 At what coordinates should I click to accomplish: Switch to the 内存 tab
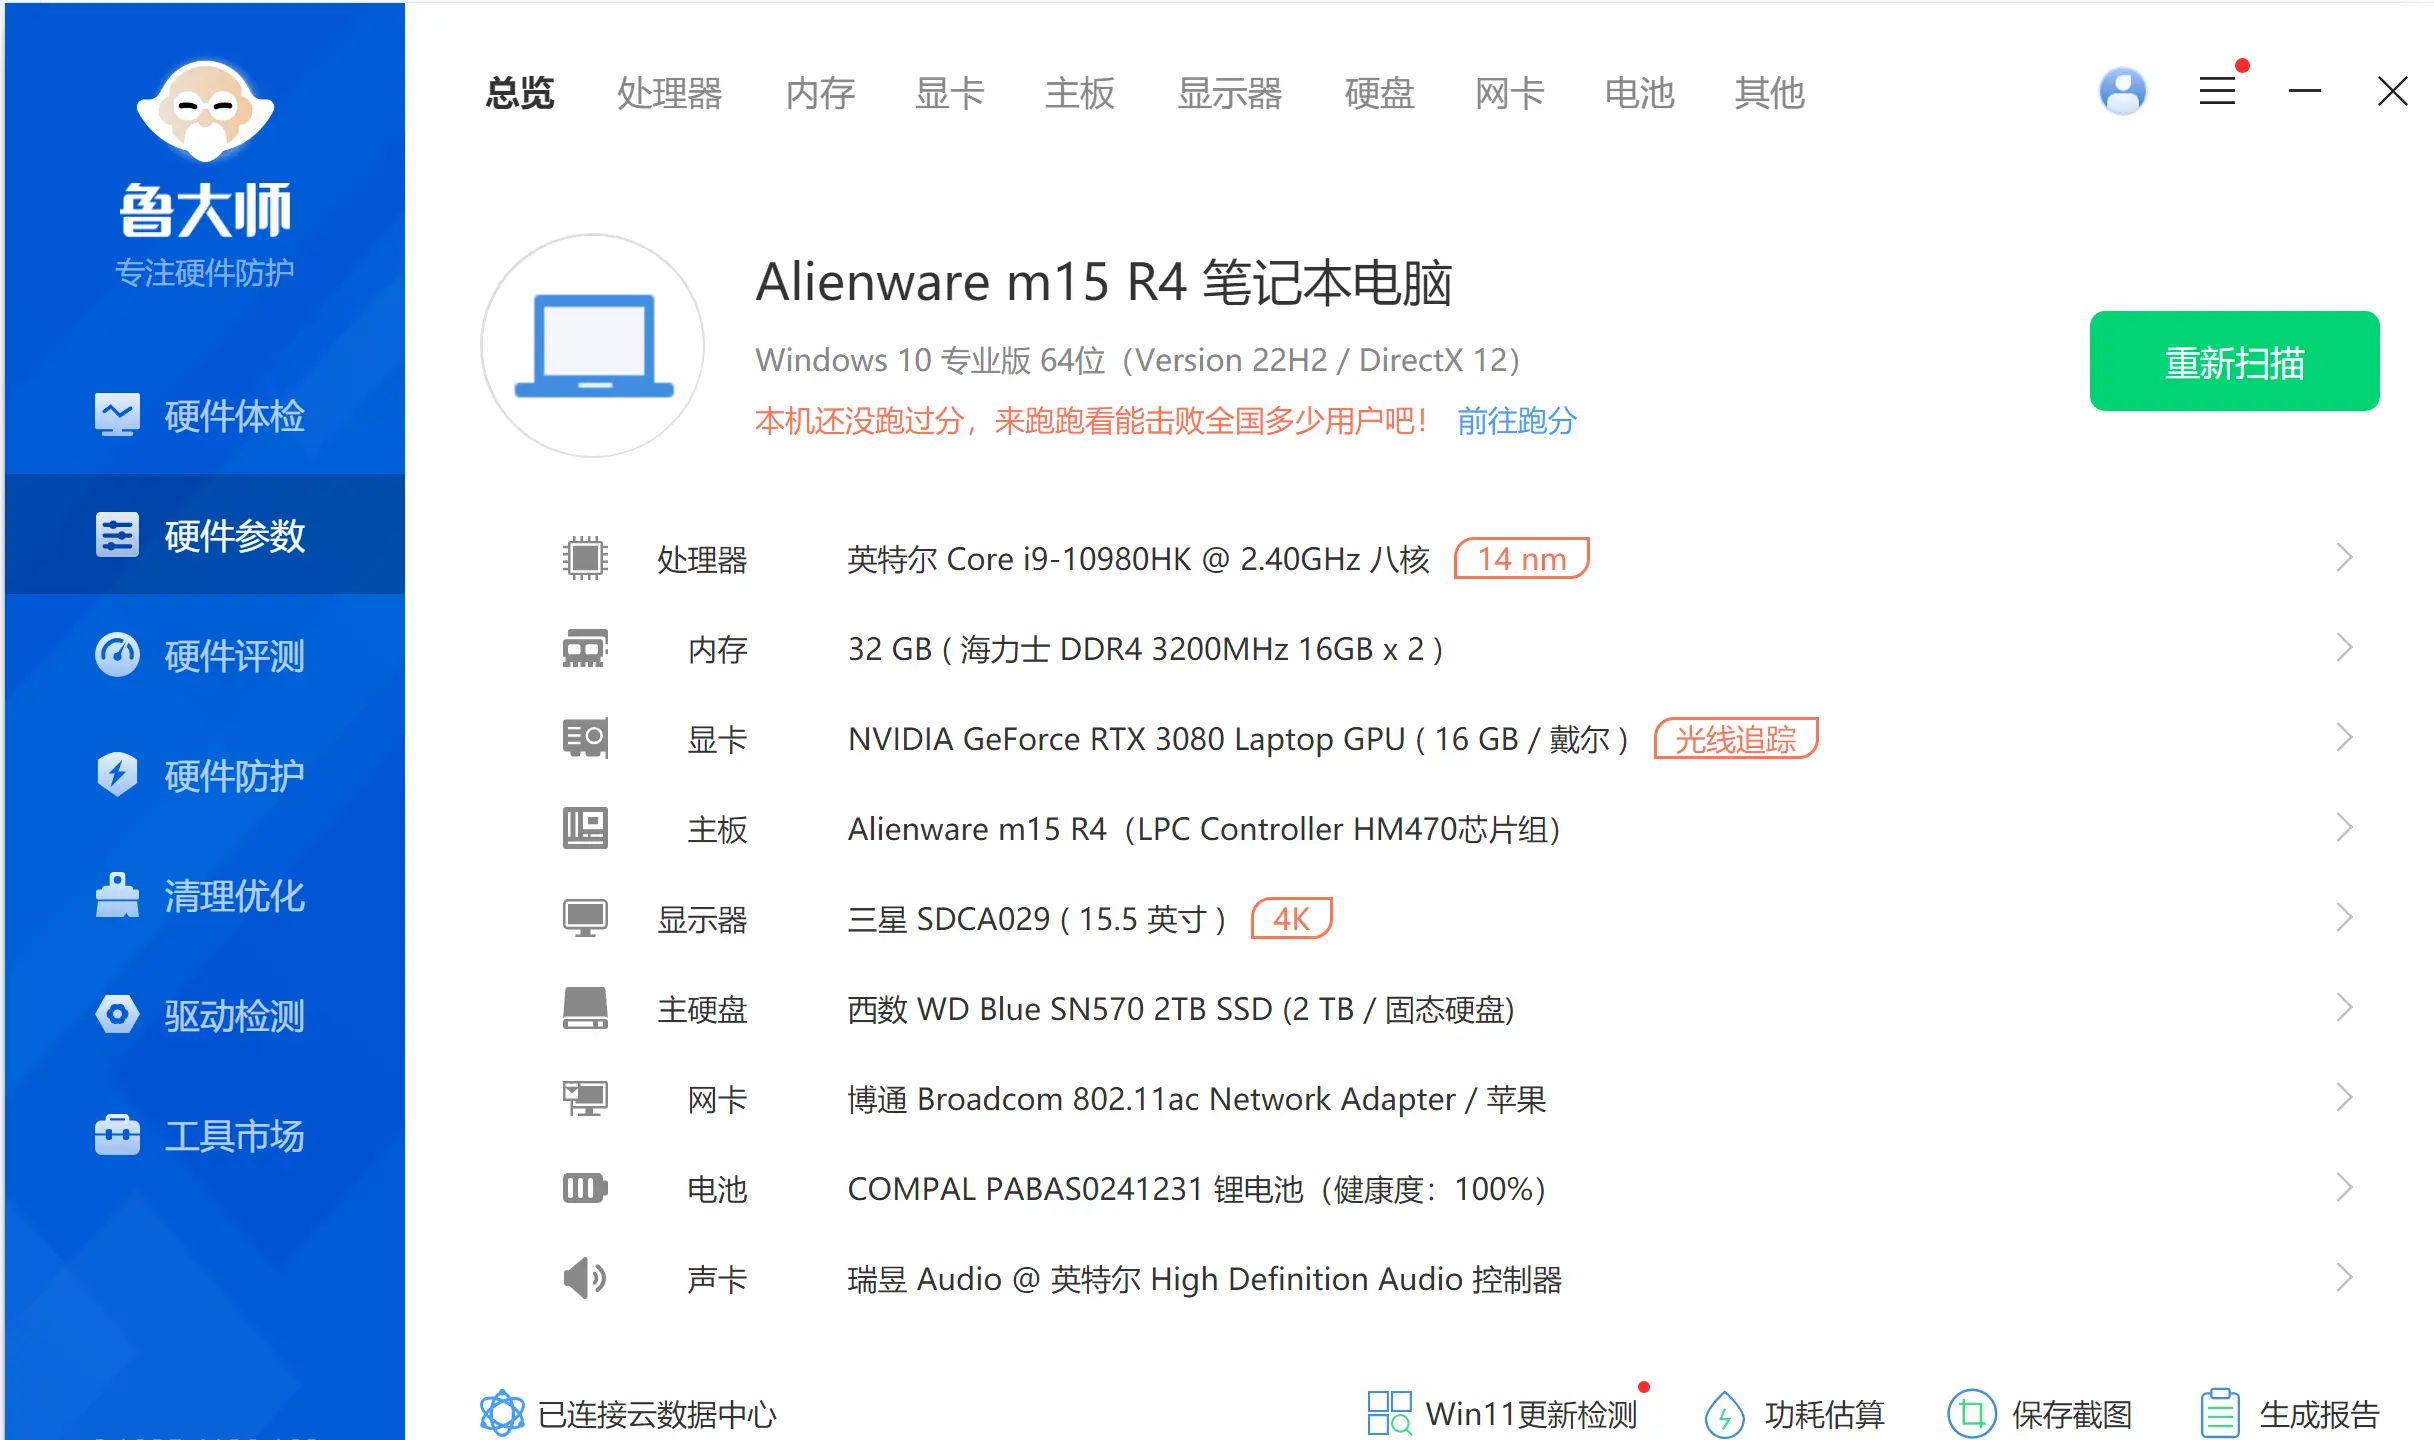pos(820,93)
